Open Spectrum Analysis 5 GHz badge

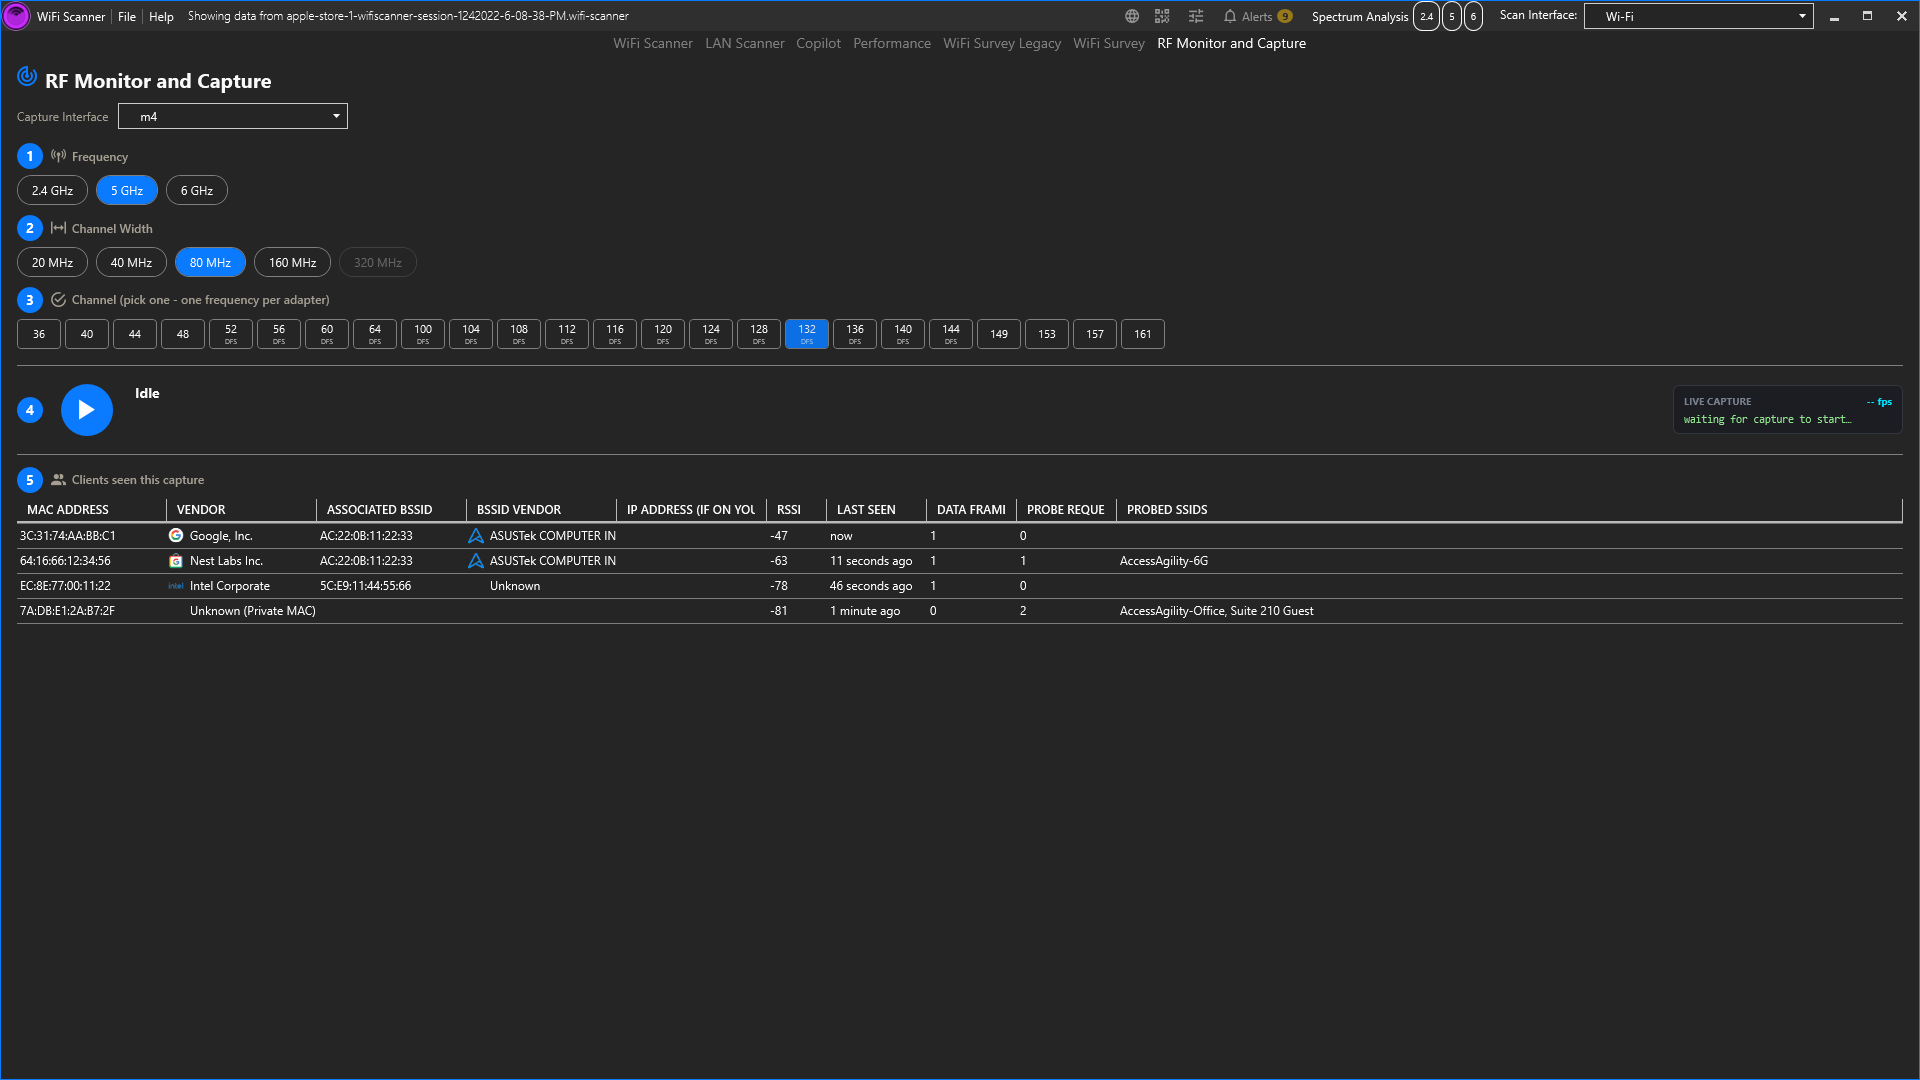1452,16
